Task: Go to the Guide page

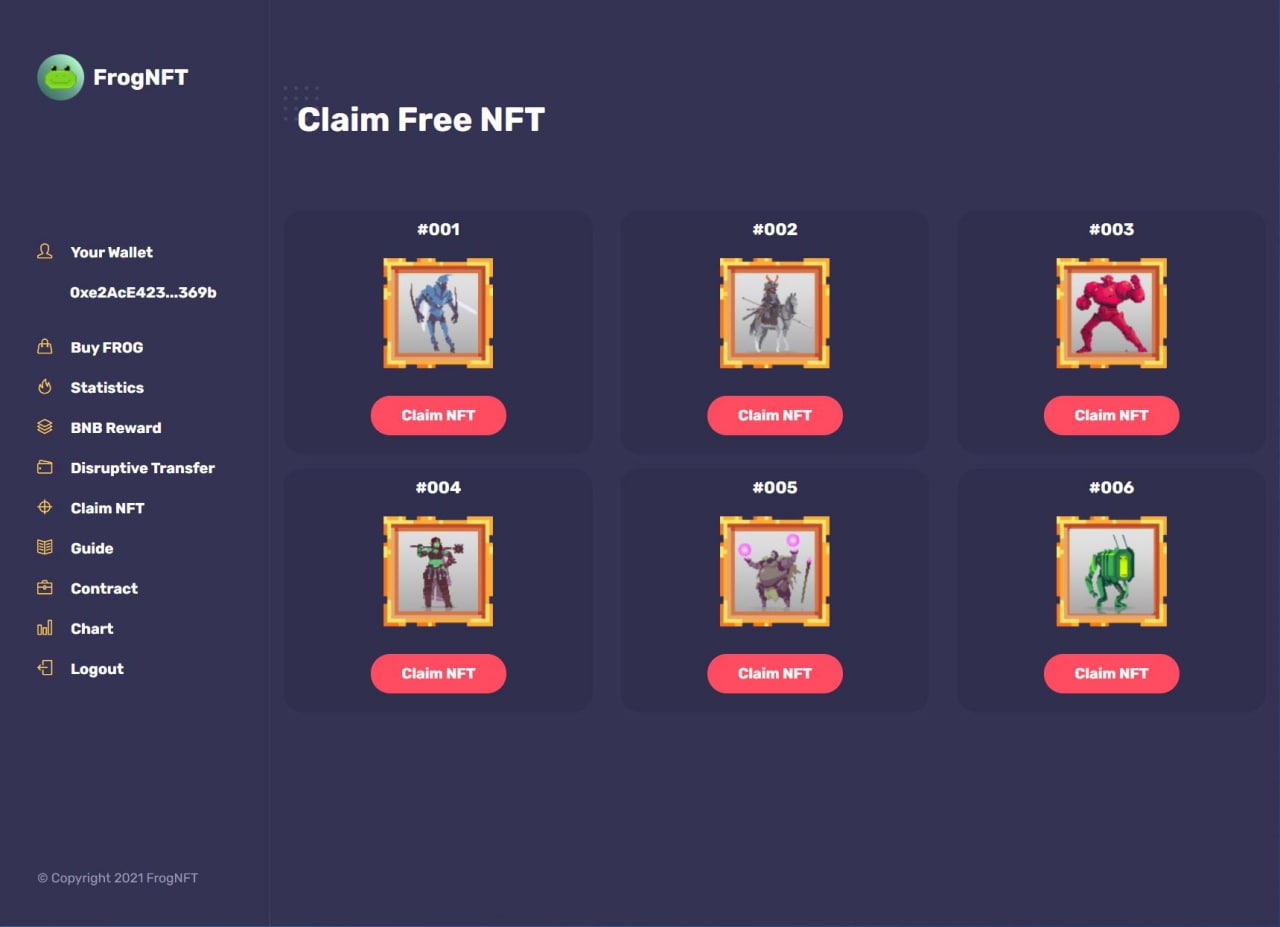Action: coord(92,548)
